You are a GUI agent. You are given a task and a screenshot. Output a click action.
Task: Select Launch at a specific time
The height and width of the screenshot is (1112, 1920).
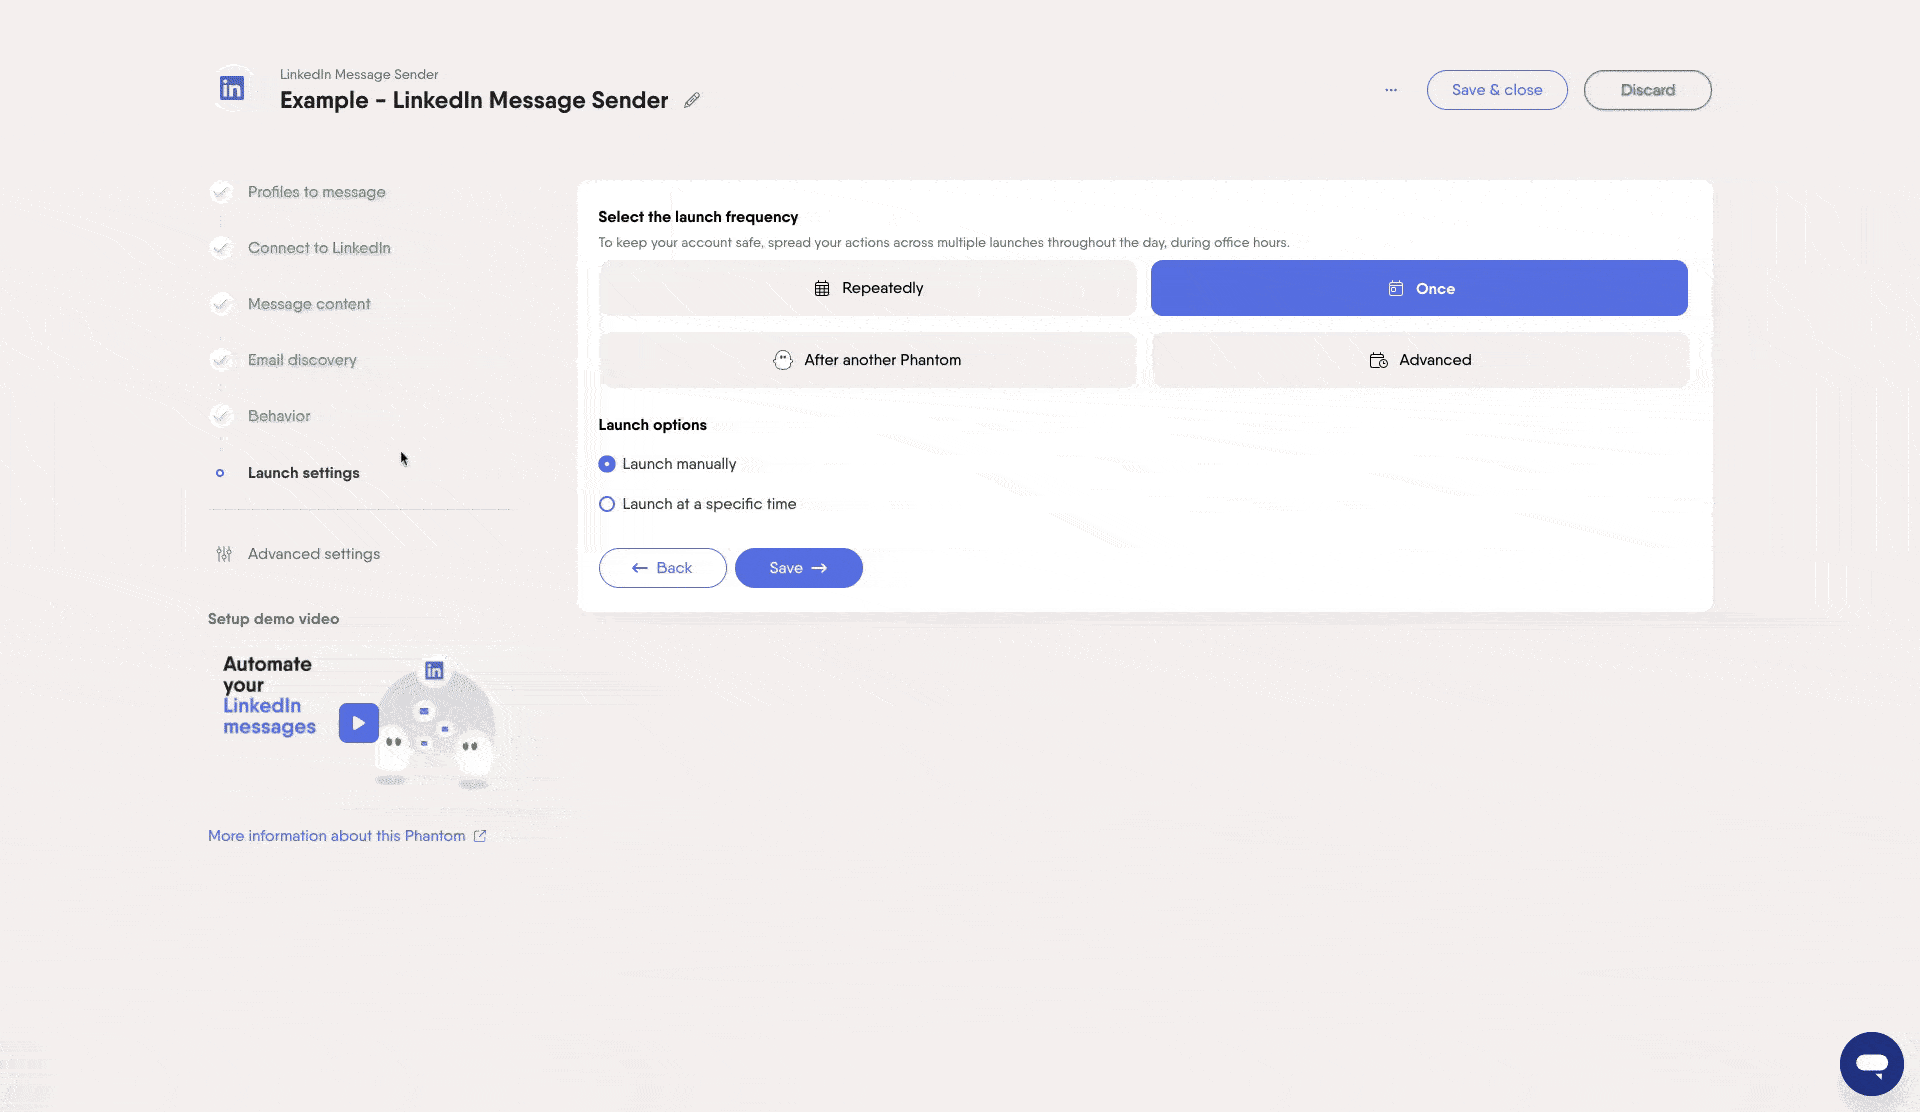pyautogui.click(x=607, y=504)
